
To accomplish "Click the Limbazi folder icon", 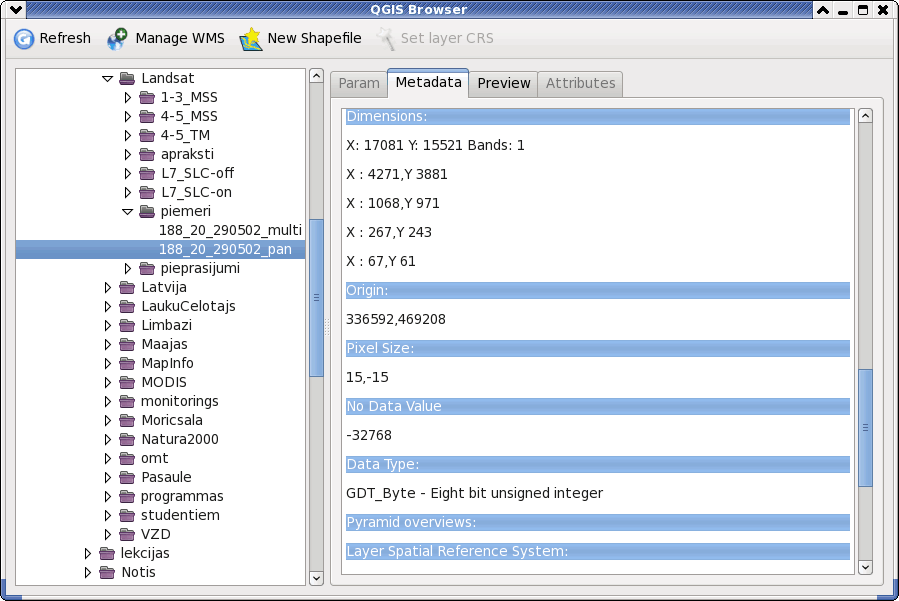I will 127,325.
